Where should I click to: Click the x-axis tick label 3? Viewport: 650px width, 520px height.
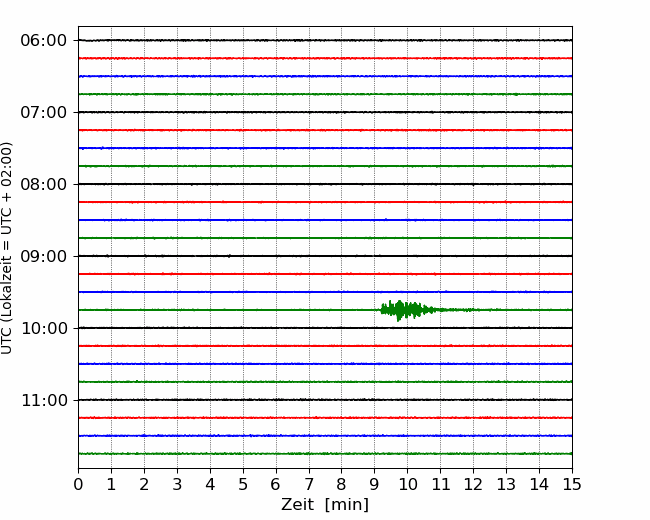point(177,484)
